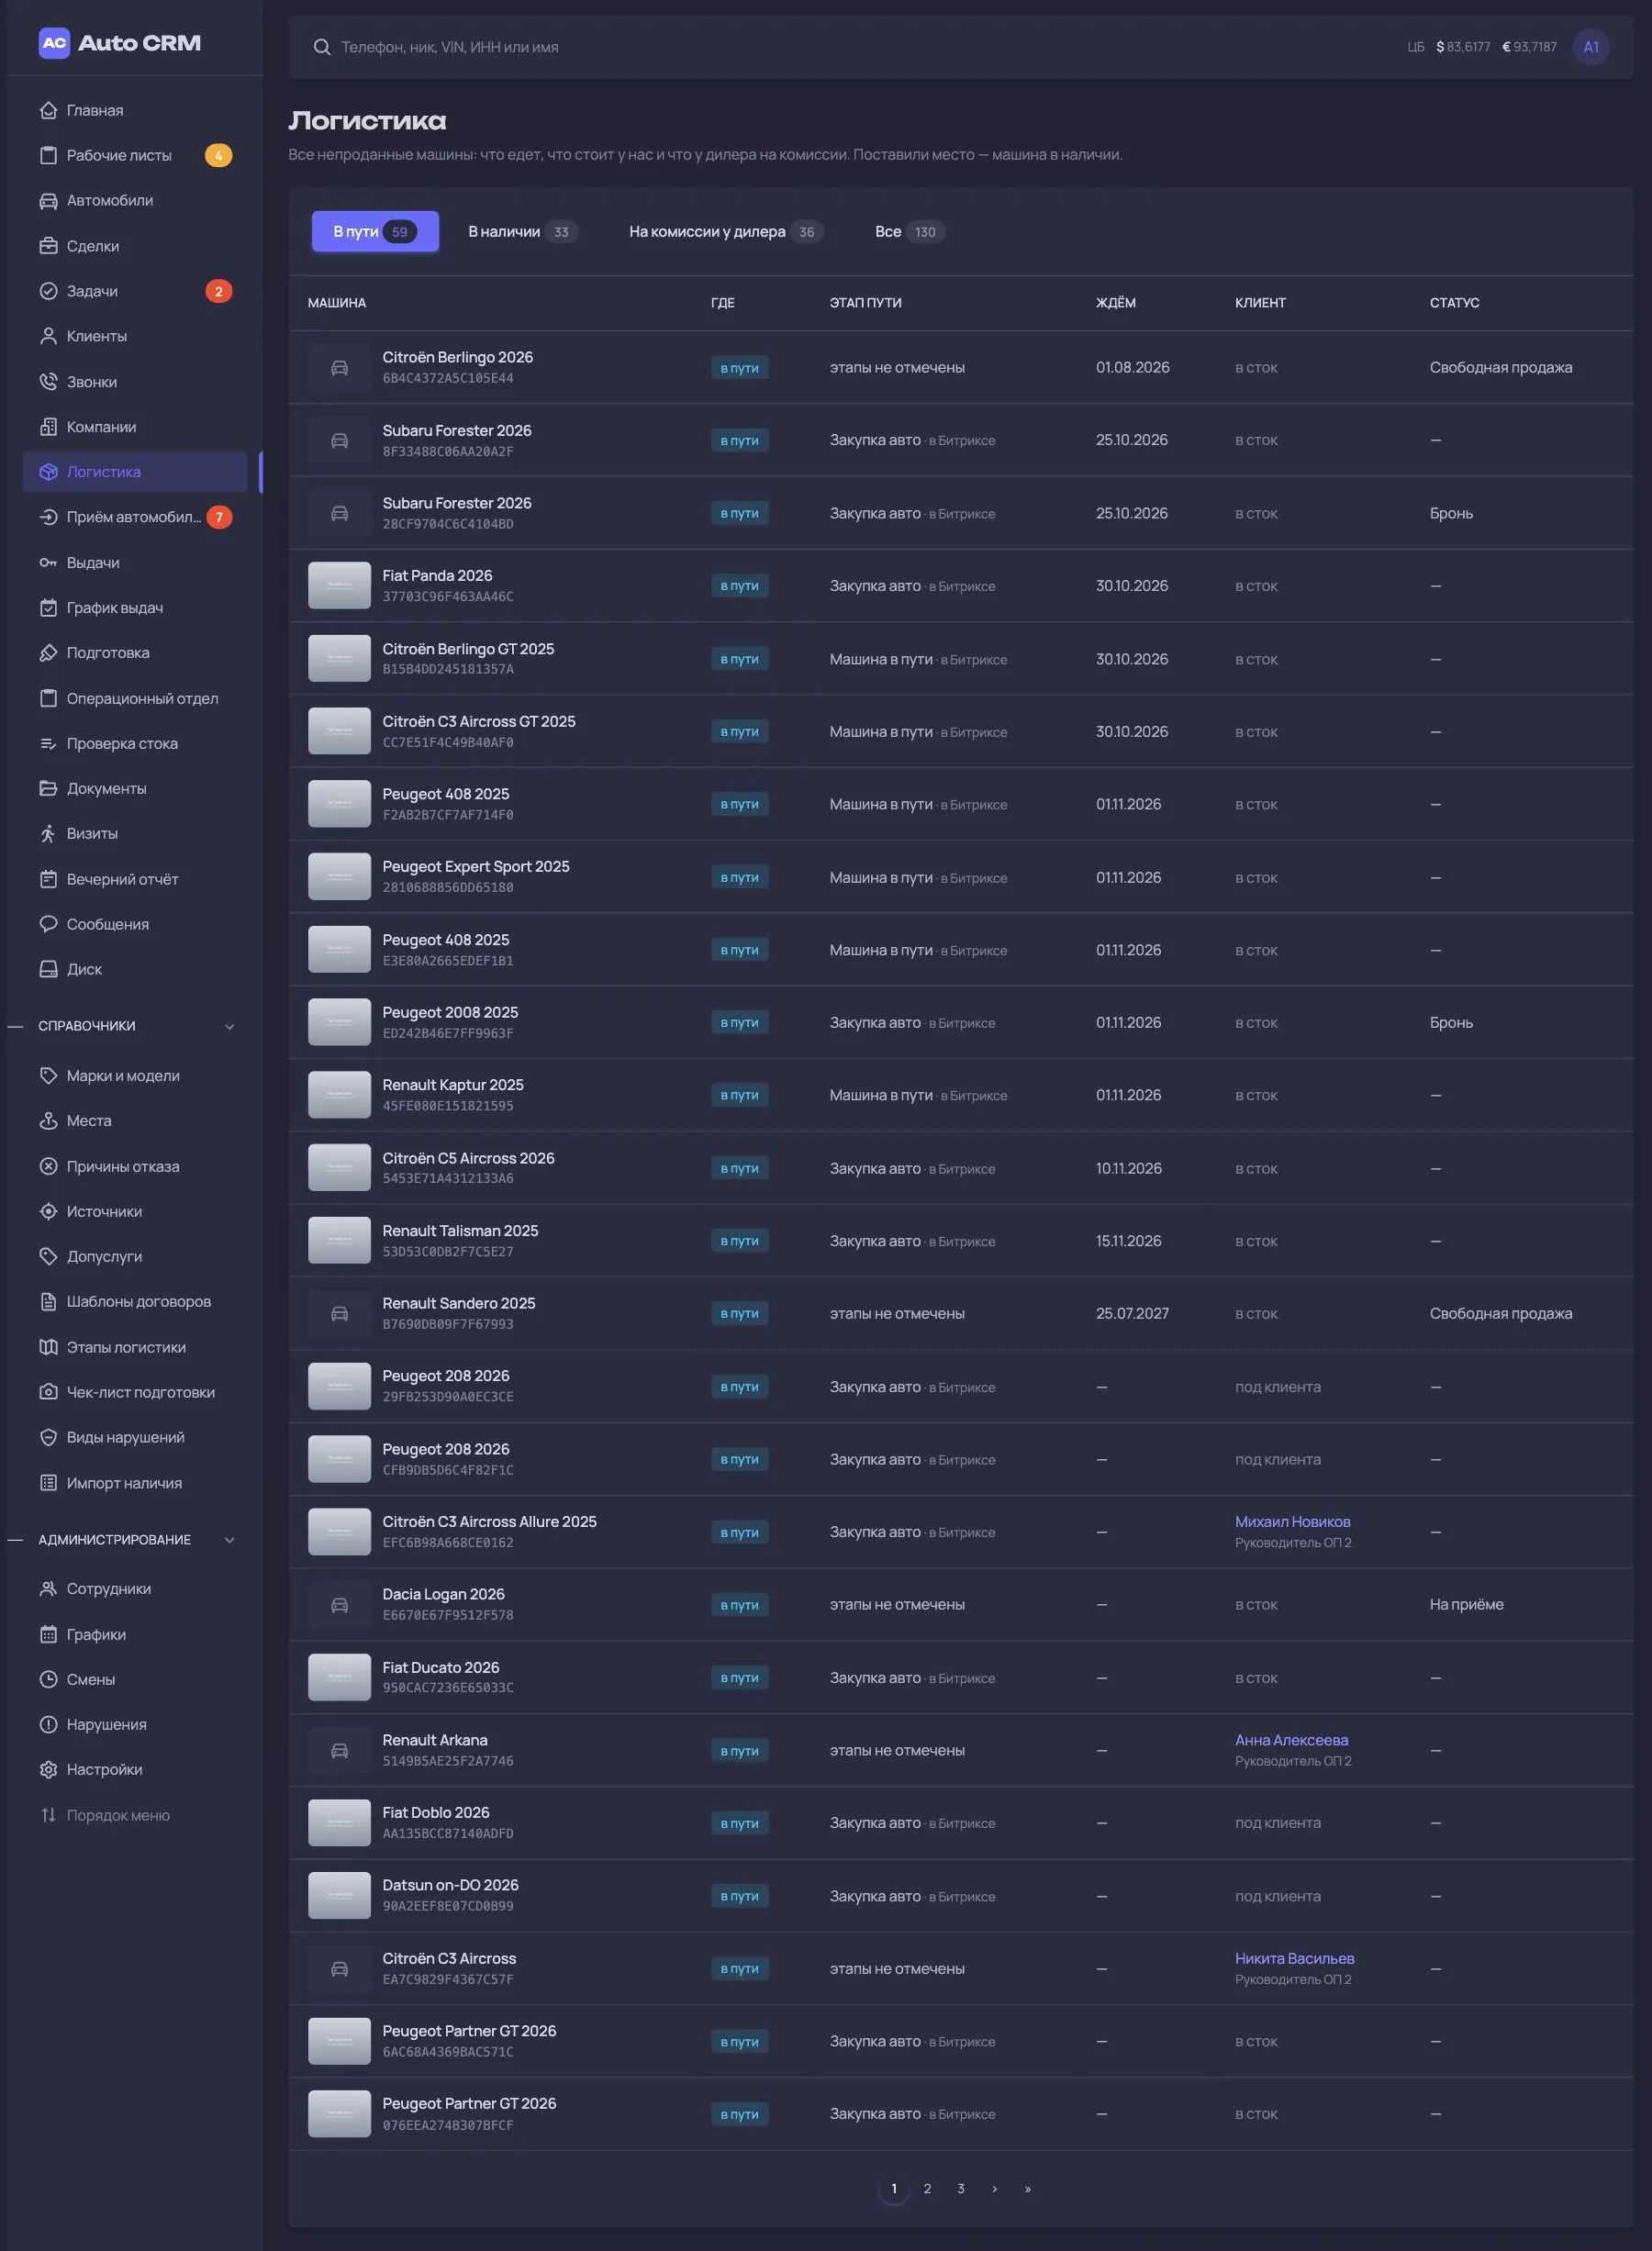Open client link Анна Алексеева
The height and width of the screenshot is (2251, 1652).
coord(1291,1740)
